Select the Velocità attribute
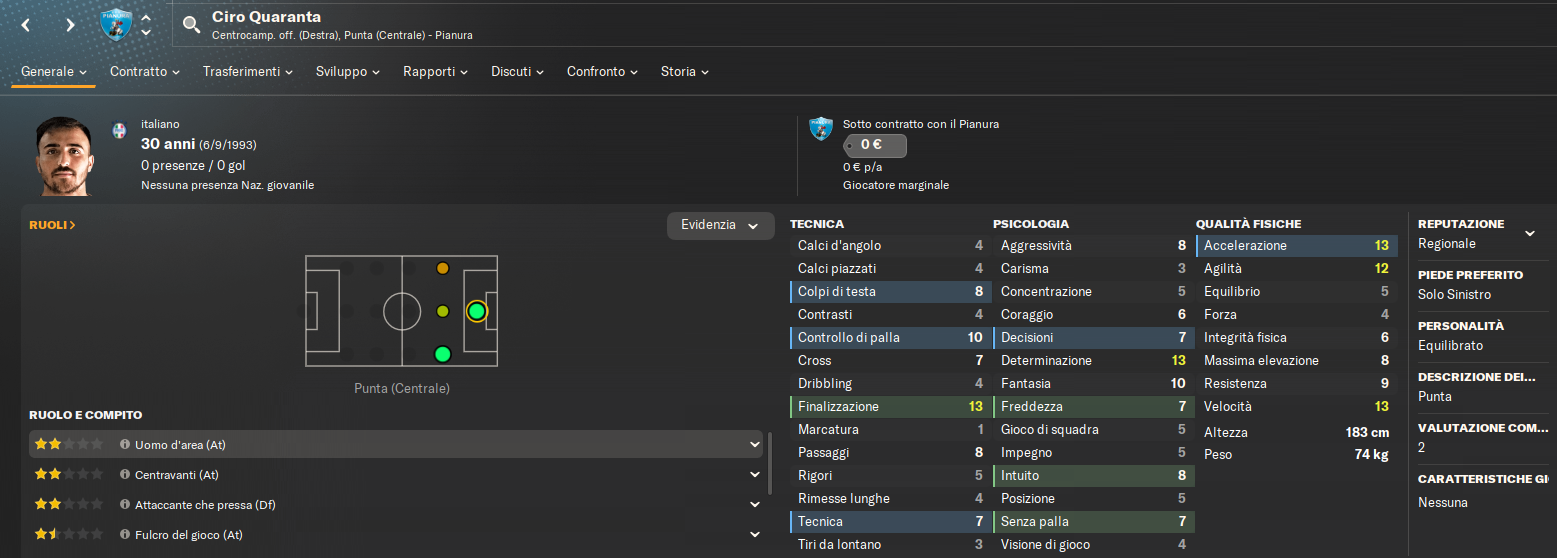Screen dimensions: 1557x558 (x=1297, y=407)
